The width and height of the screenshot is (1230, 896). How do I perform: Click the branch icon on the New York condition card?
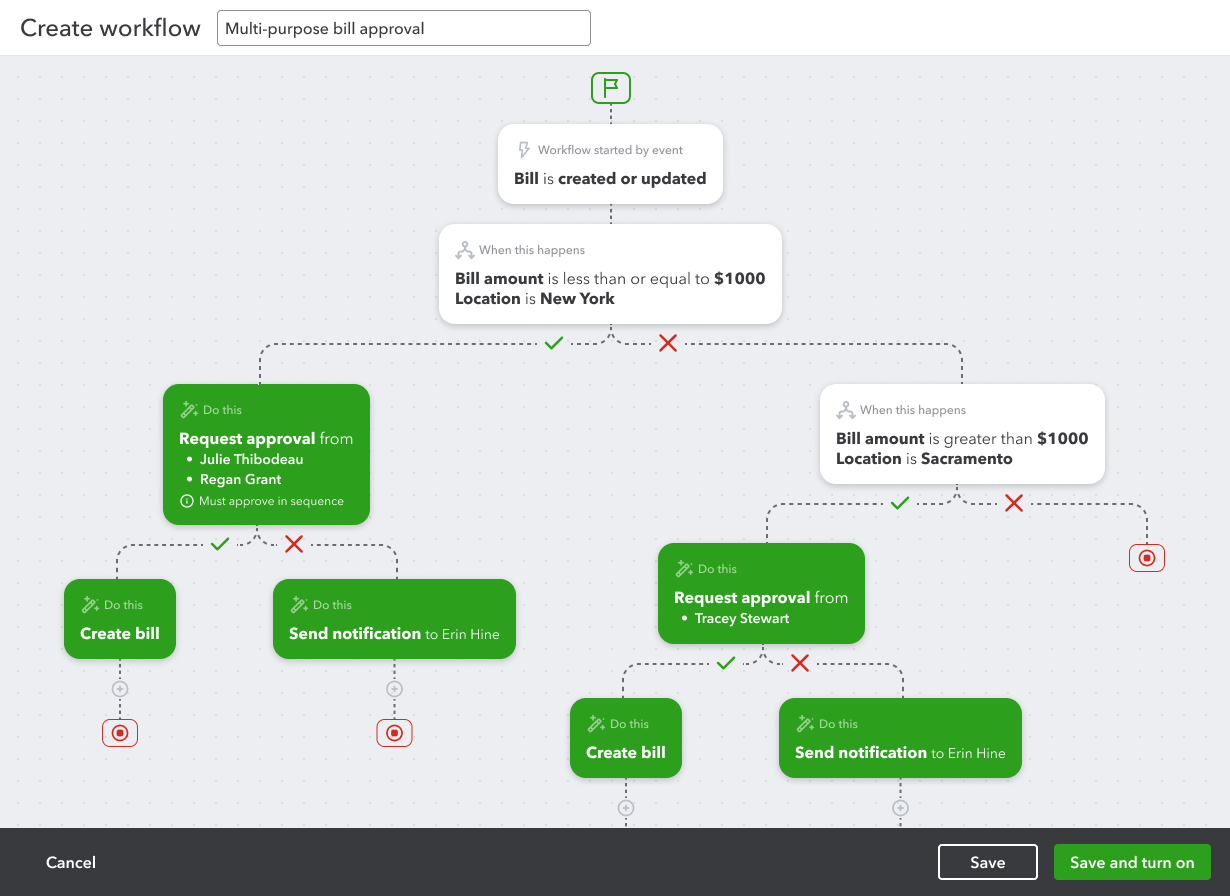pos(464,249)
